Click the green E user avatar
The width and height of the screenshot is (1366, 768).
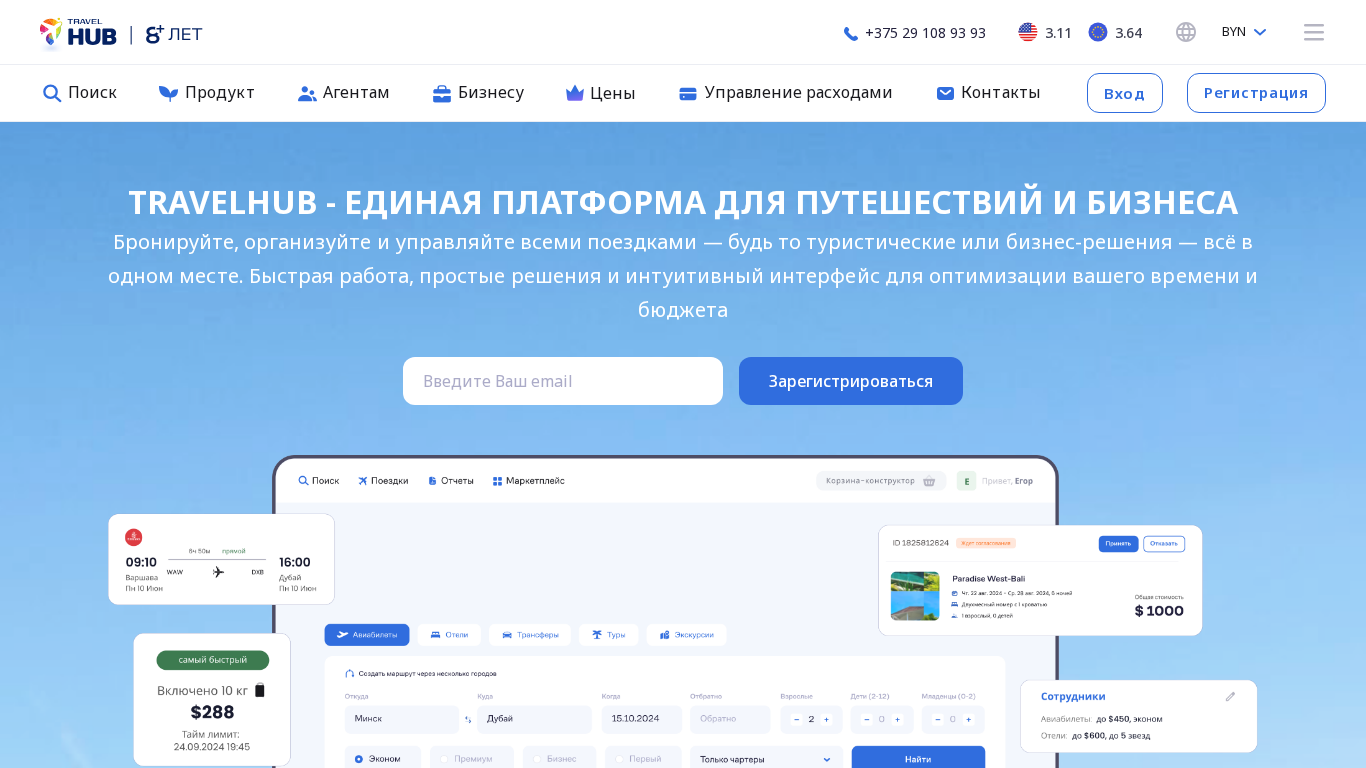966,481
